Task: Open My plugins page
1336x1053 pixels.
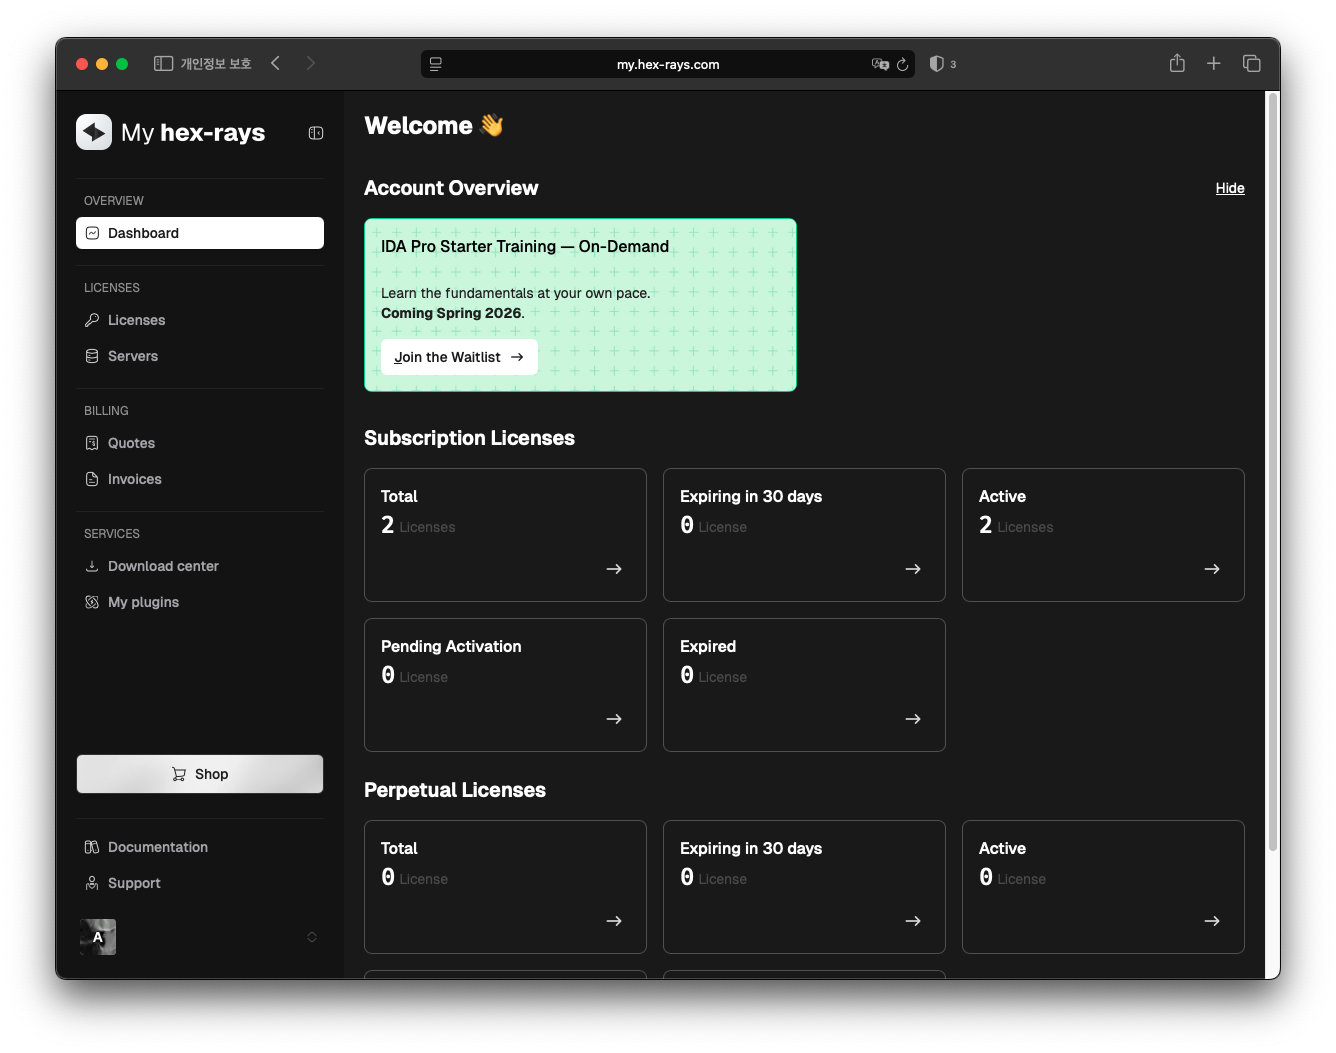Action: (143, 602)
